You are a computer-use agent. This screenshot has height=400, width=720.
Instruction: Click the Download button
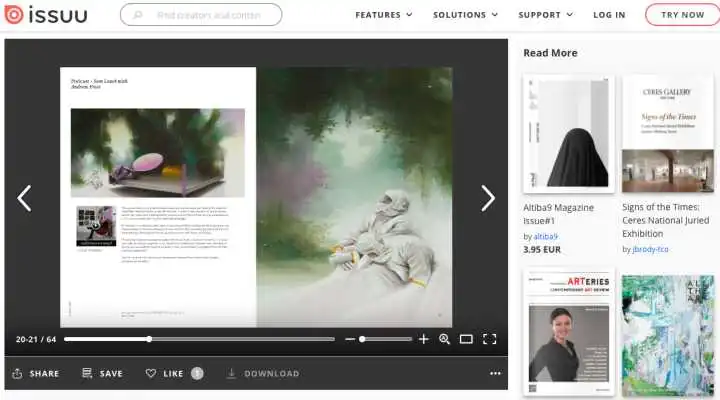263,373
